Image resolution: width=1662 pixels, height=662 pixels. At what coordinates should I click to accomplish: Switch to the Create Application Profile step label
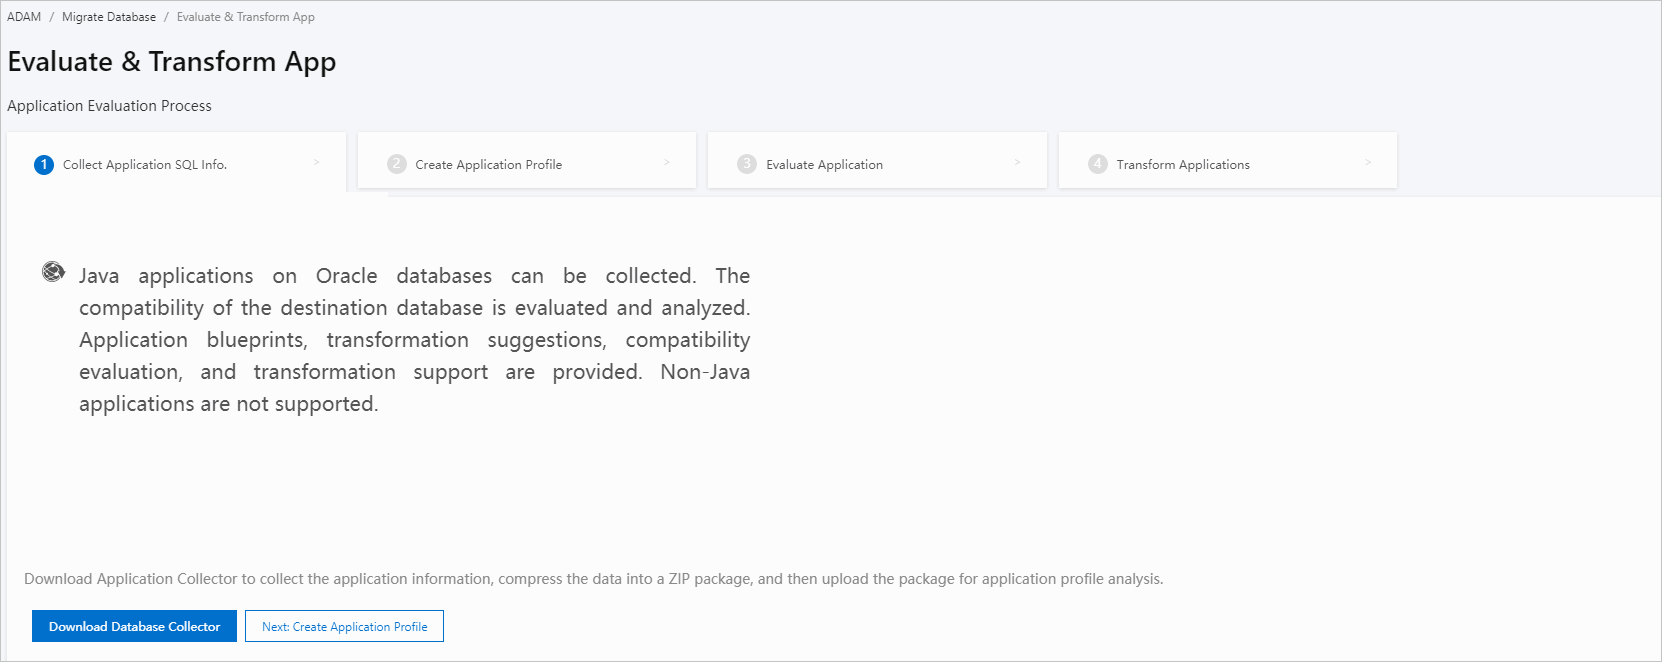point(488,165)
